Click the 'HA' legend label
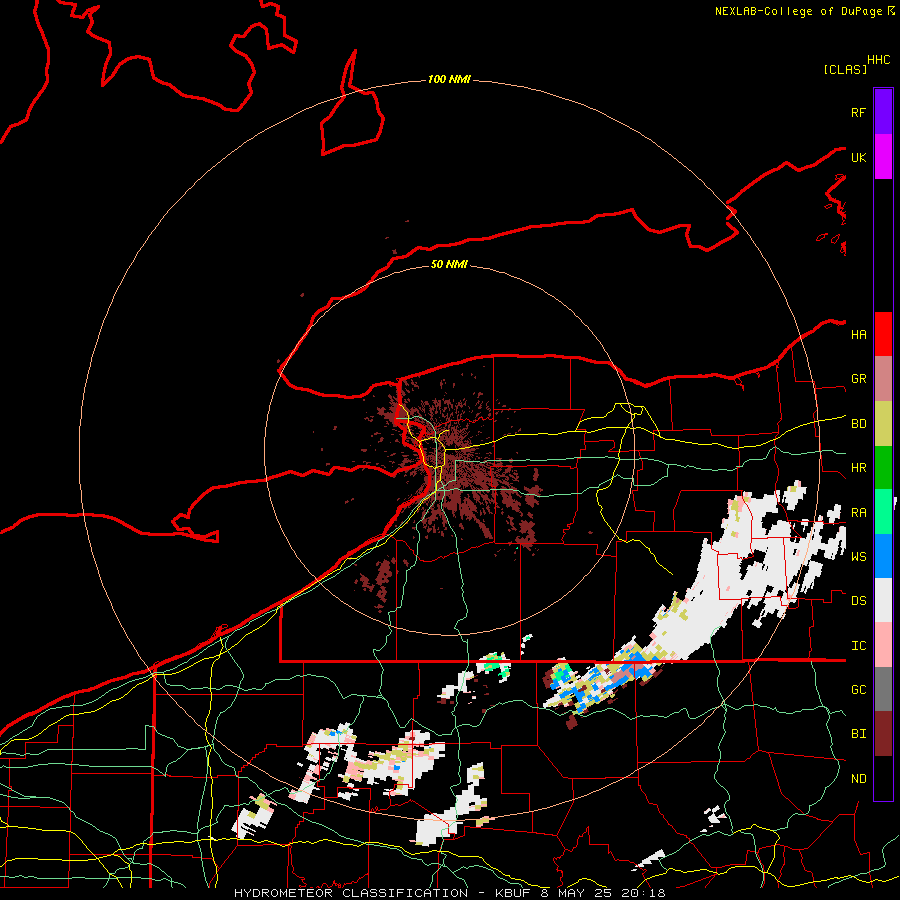Viewport: 900px width, 900px height. [858, 334]
